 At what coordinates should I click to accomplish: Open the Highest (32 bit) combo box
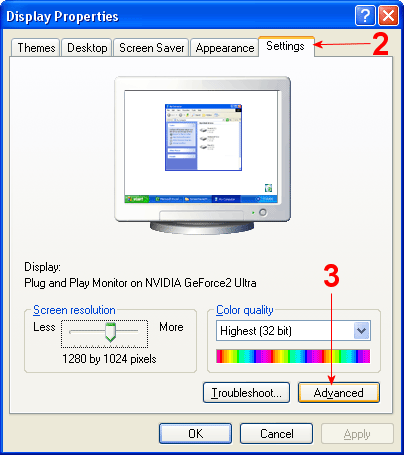pos(293,331)
